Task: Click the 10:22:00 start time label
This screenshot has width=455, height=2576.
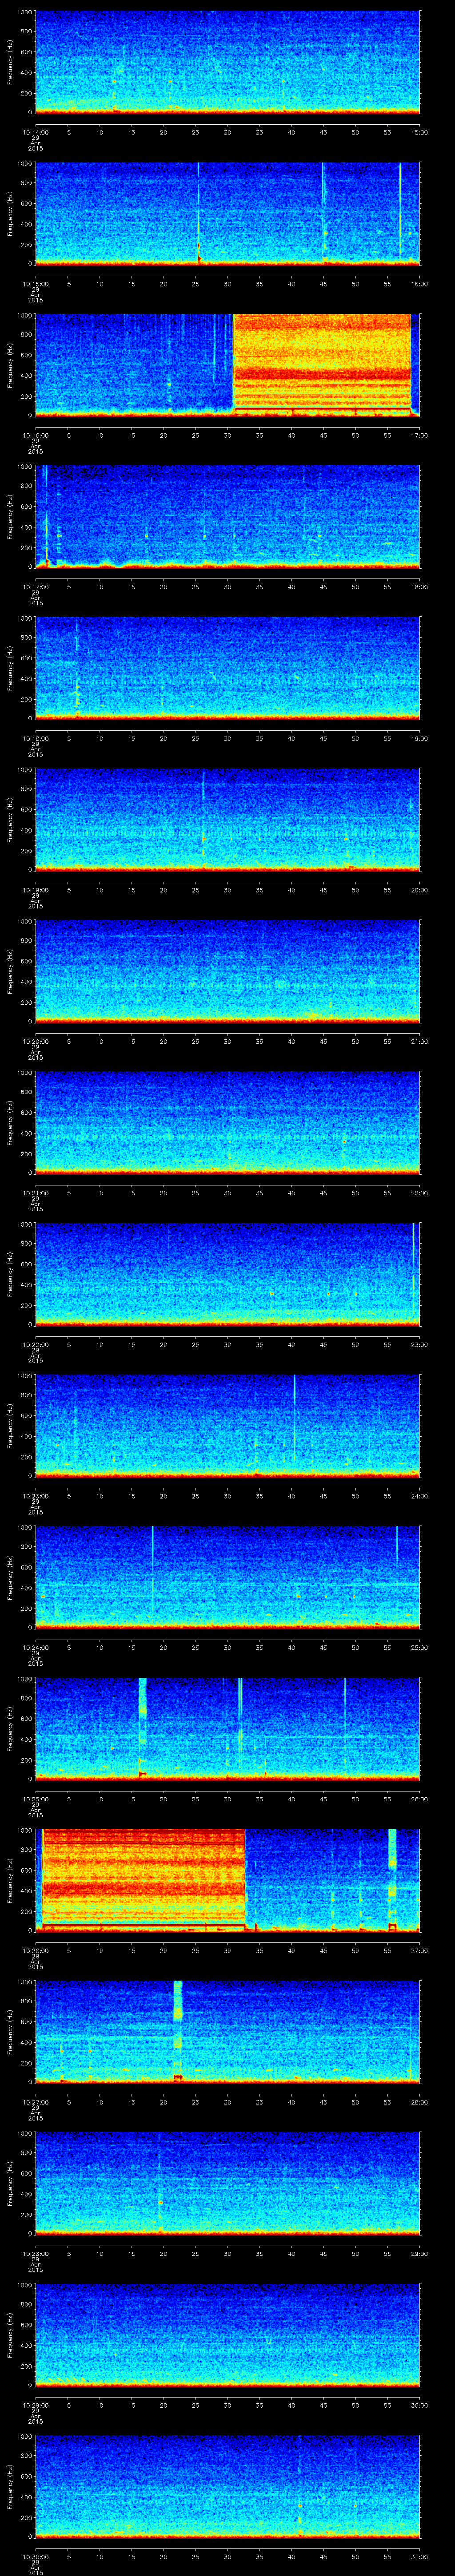Action: point(35,1345)
